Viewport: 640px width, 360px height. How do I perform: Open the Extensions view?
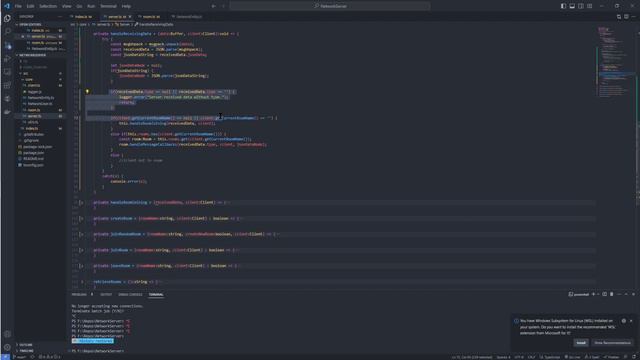[7, 85]
